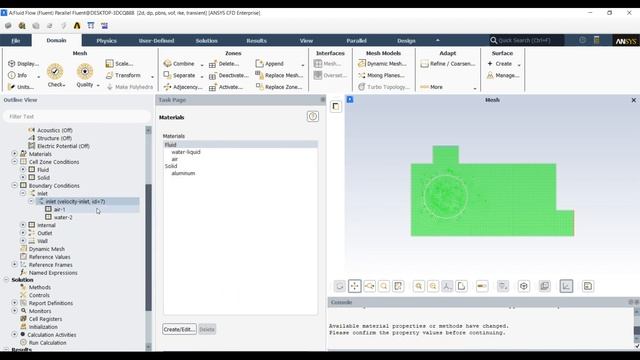The width and height of the screenshot is (640, 360).
Task: Open the Task Page help icon
Action: pos(313,117)
